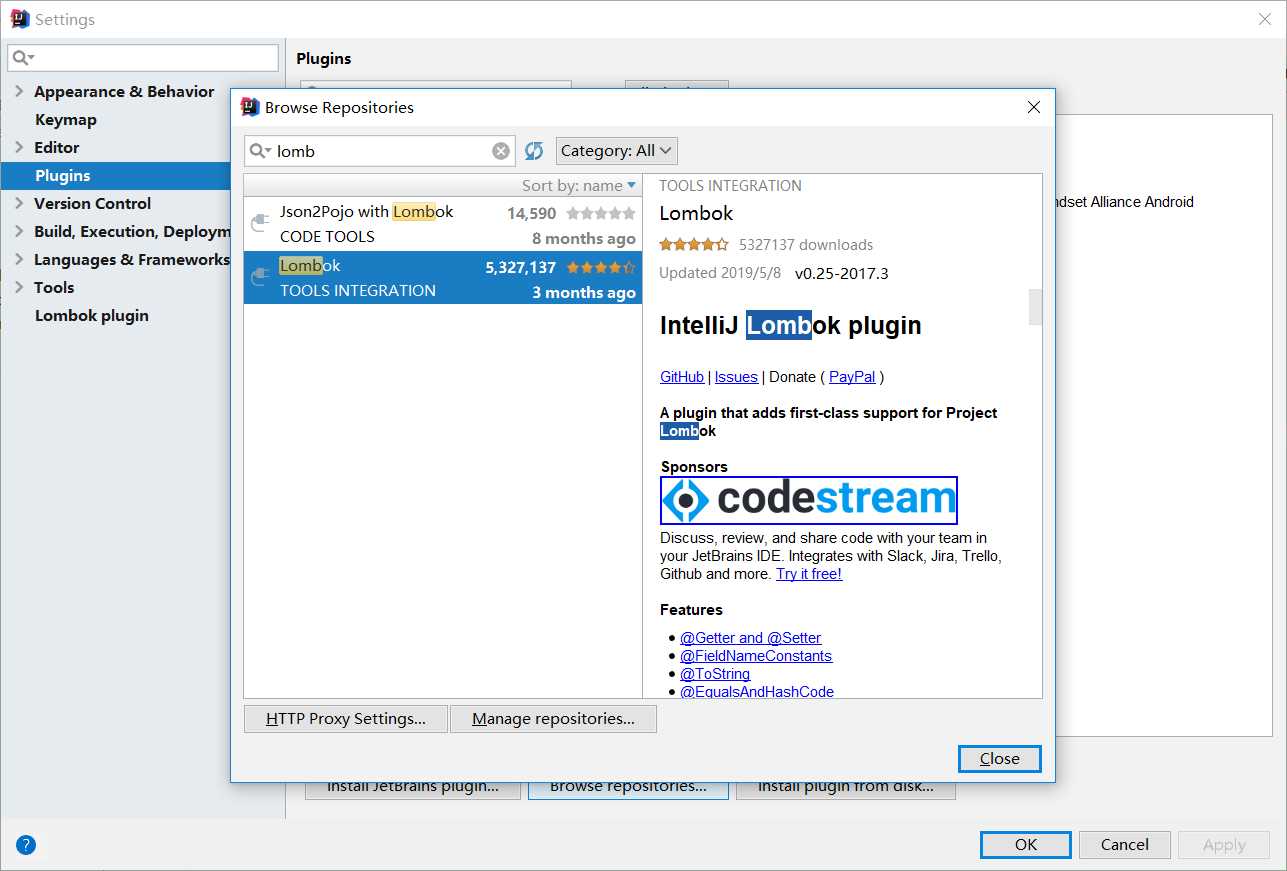Click HTTP Proxy Settings button
This screenshot has width=1287, height=871.
click(x=346, y=719)
